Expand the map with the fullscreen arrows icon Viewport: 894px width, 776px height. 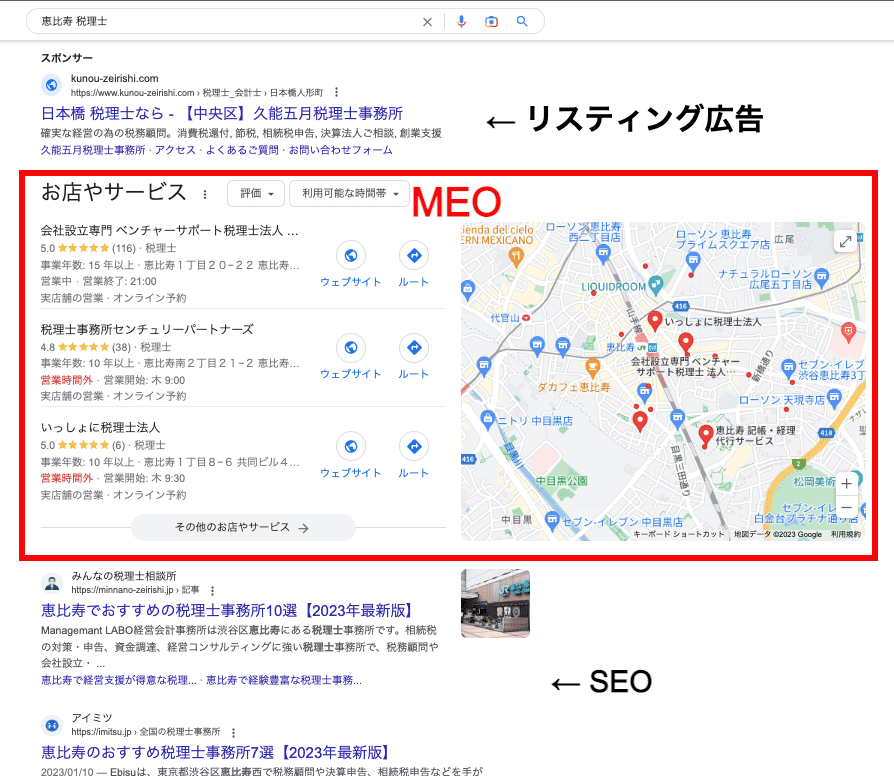click(845, 240)
